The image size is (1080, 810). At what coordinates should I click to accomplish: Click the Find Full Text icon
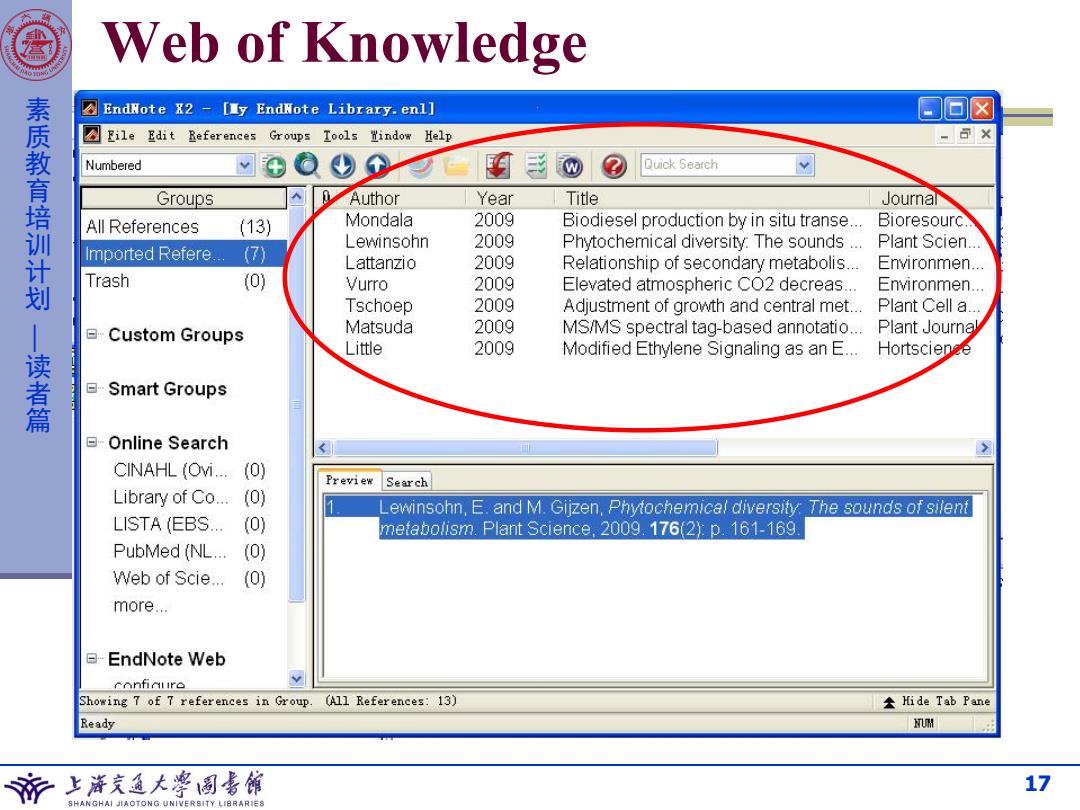tap(421, 166)
